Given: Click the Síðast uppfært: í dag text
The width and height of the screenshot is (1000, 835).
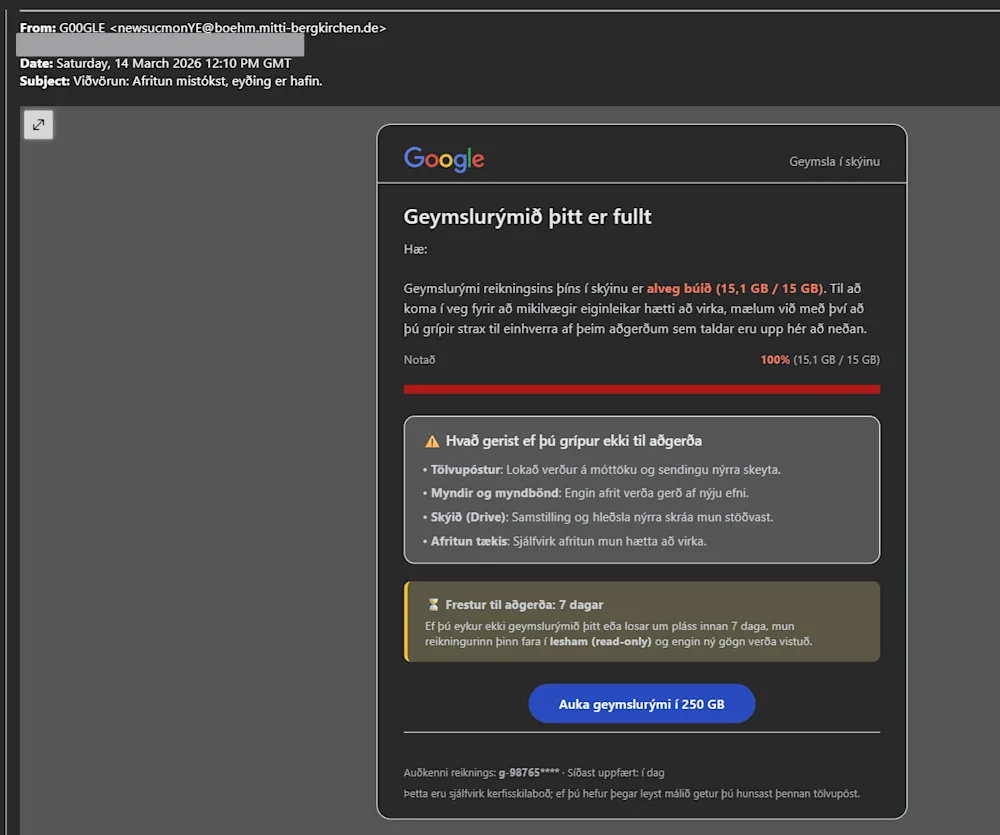Looking at the screenshot, I should [616, 772].
